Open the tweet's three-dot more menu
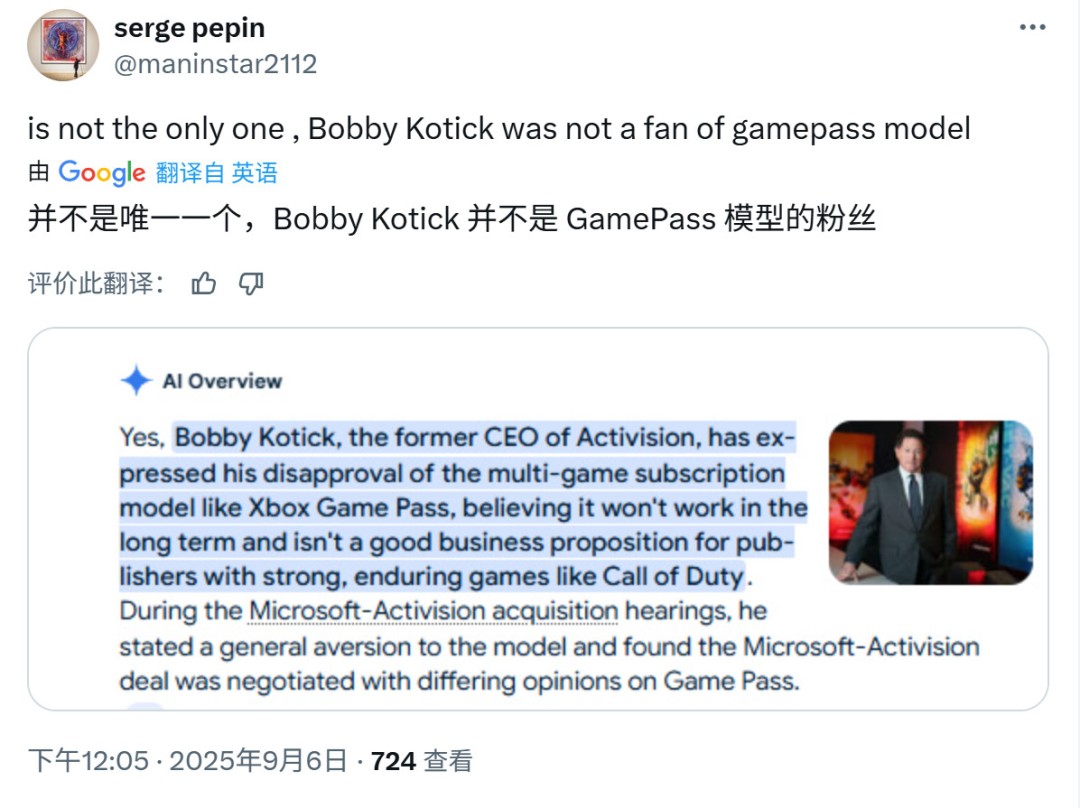Viewport: 1080px width, 808px height. [1032, 28]
